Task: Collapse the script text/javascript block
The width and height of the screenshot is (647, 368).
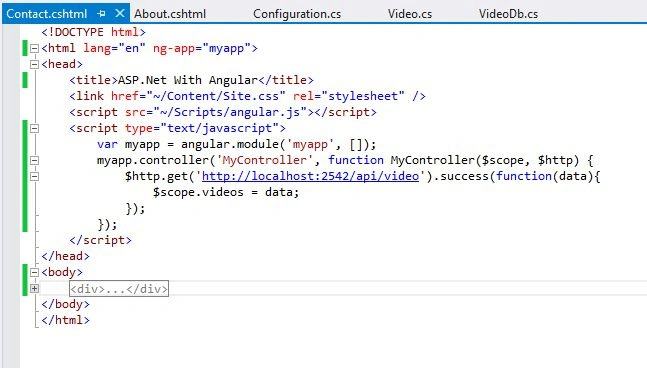Action: [35, 128]
